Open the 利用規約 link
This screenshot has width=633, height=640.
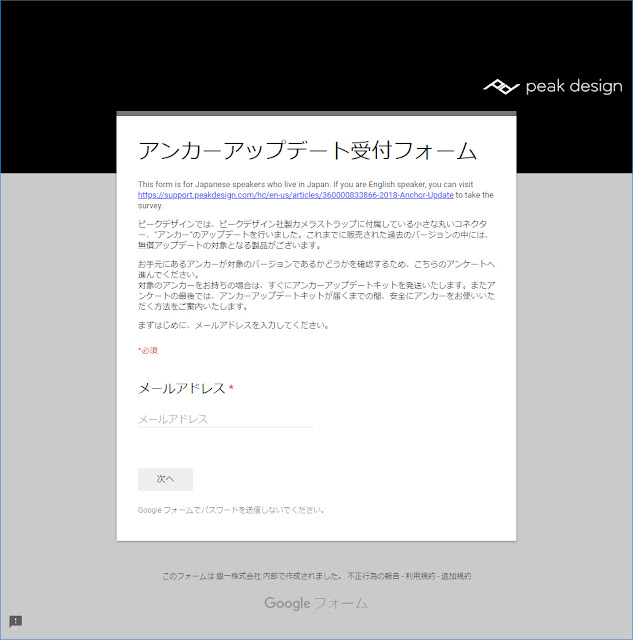tap(420, 576)
